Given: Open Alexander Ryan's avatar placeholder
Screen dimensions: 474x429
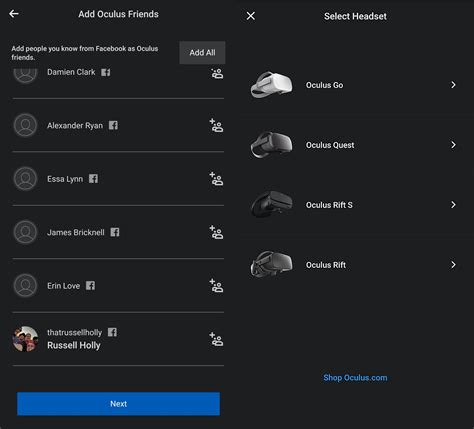Looking at the screenshot, I should (x=25, y=125).
